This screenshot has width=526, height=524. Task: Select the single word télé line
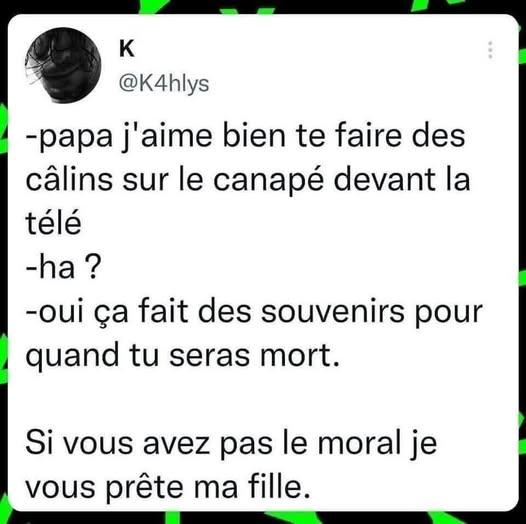pyautogui.click(x=53, y=222)
